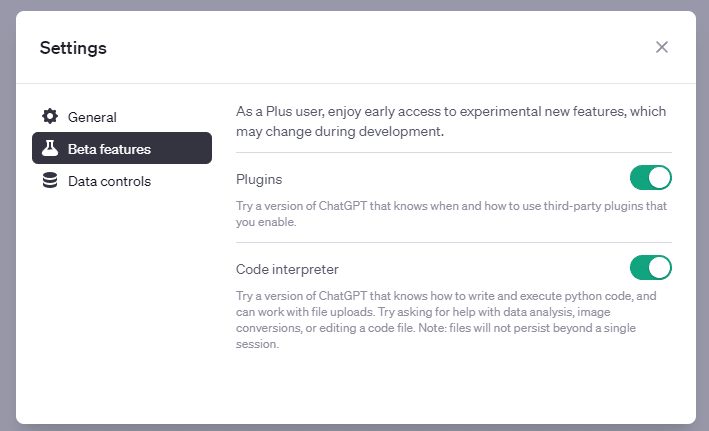Click the third-party plugins description text

point(451,214)
